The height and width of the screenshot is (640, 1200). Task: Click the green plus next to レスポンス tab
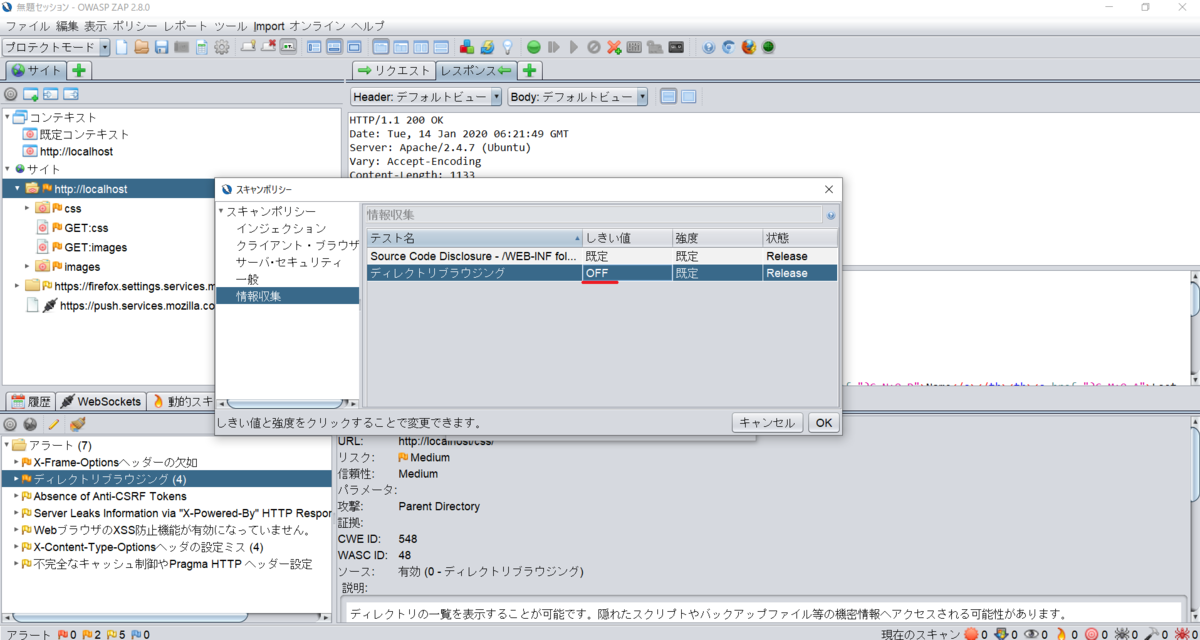(529, 70)
